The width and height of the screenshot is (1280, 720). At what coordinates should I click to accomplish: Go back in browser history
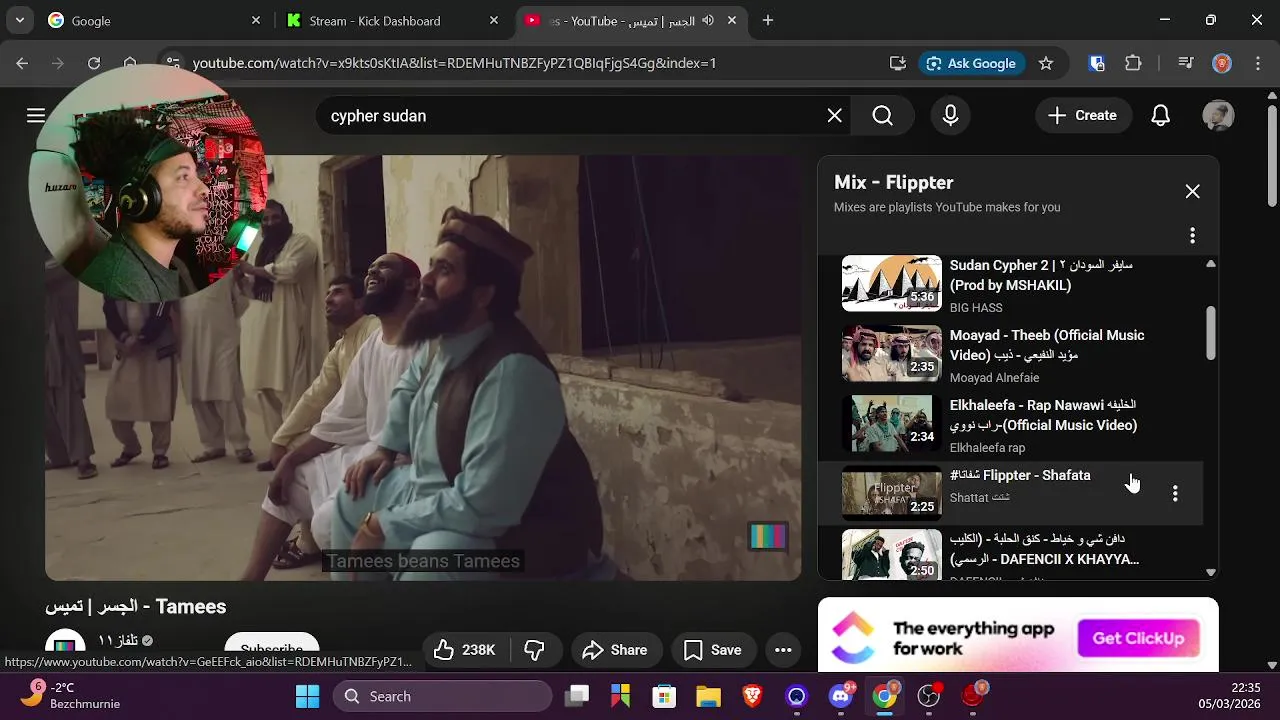(x=22, y=63)
